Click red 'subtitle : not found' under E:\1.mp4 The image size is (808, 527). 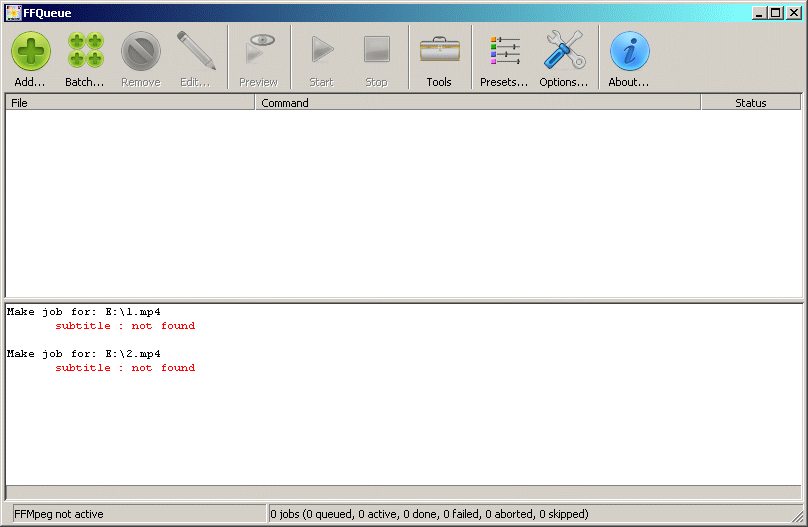(x=125, y=326)
